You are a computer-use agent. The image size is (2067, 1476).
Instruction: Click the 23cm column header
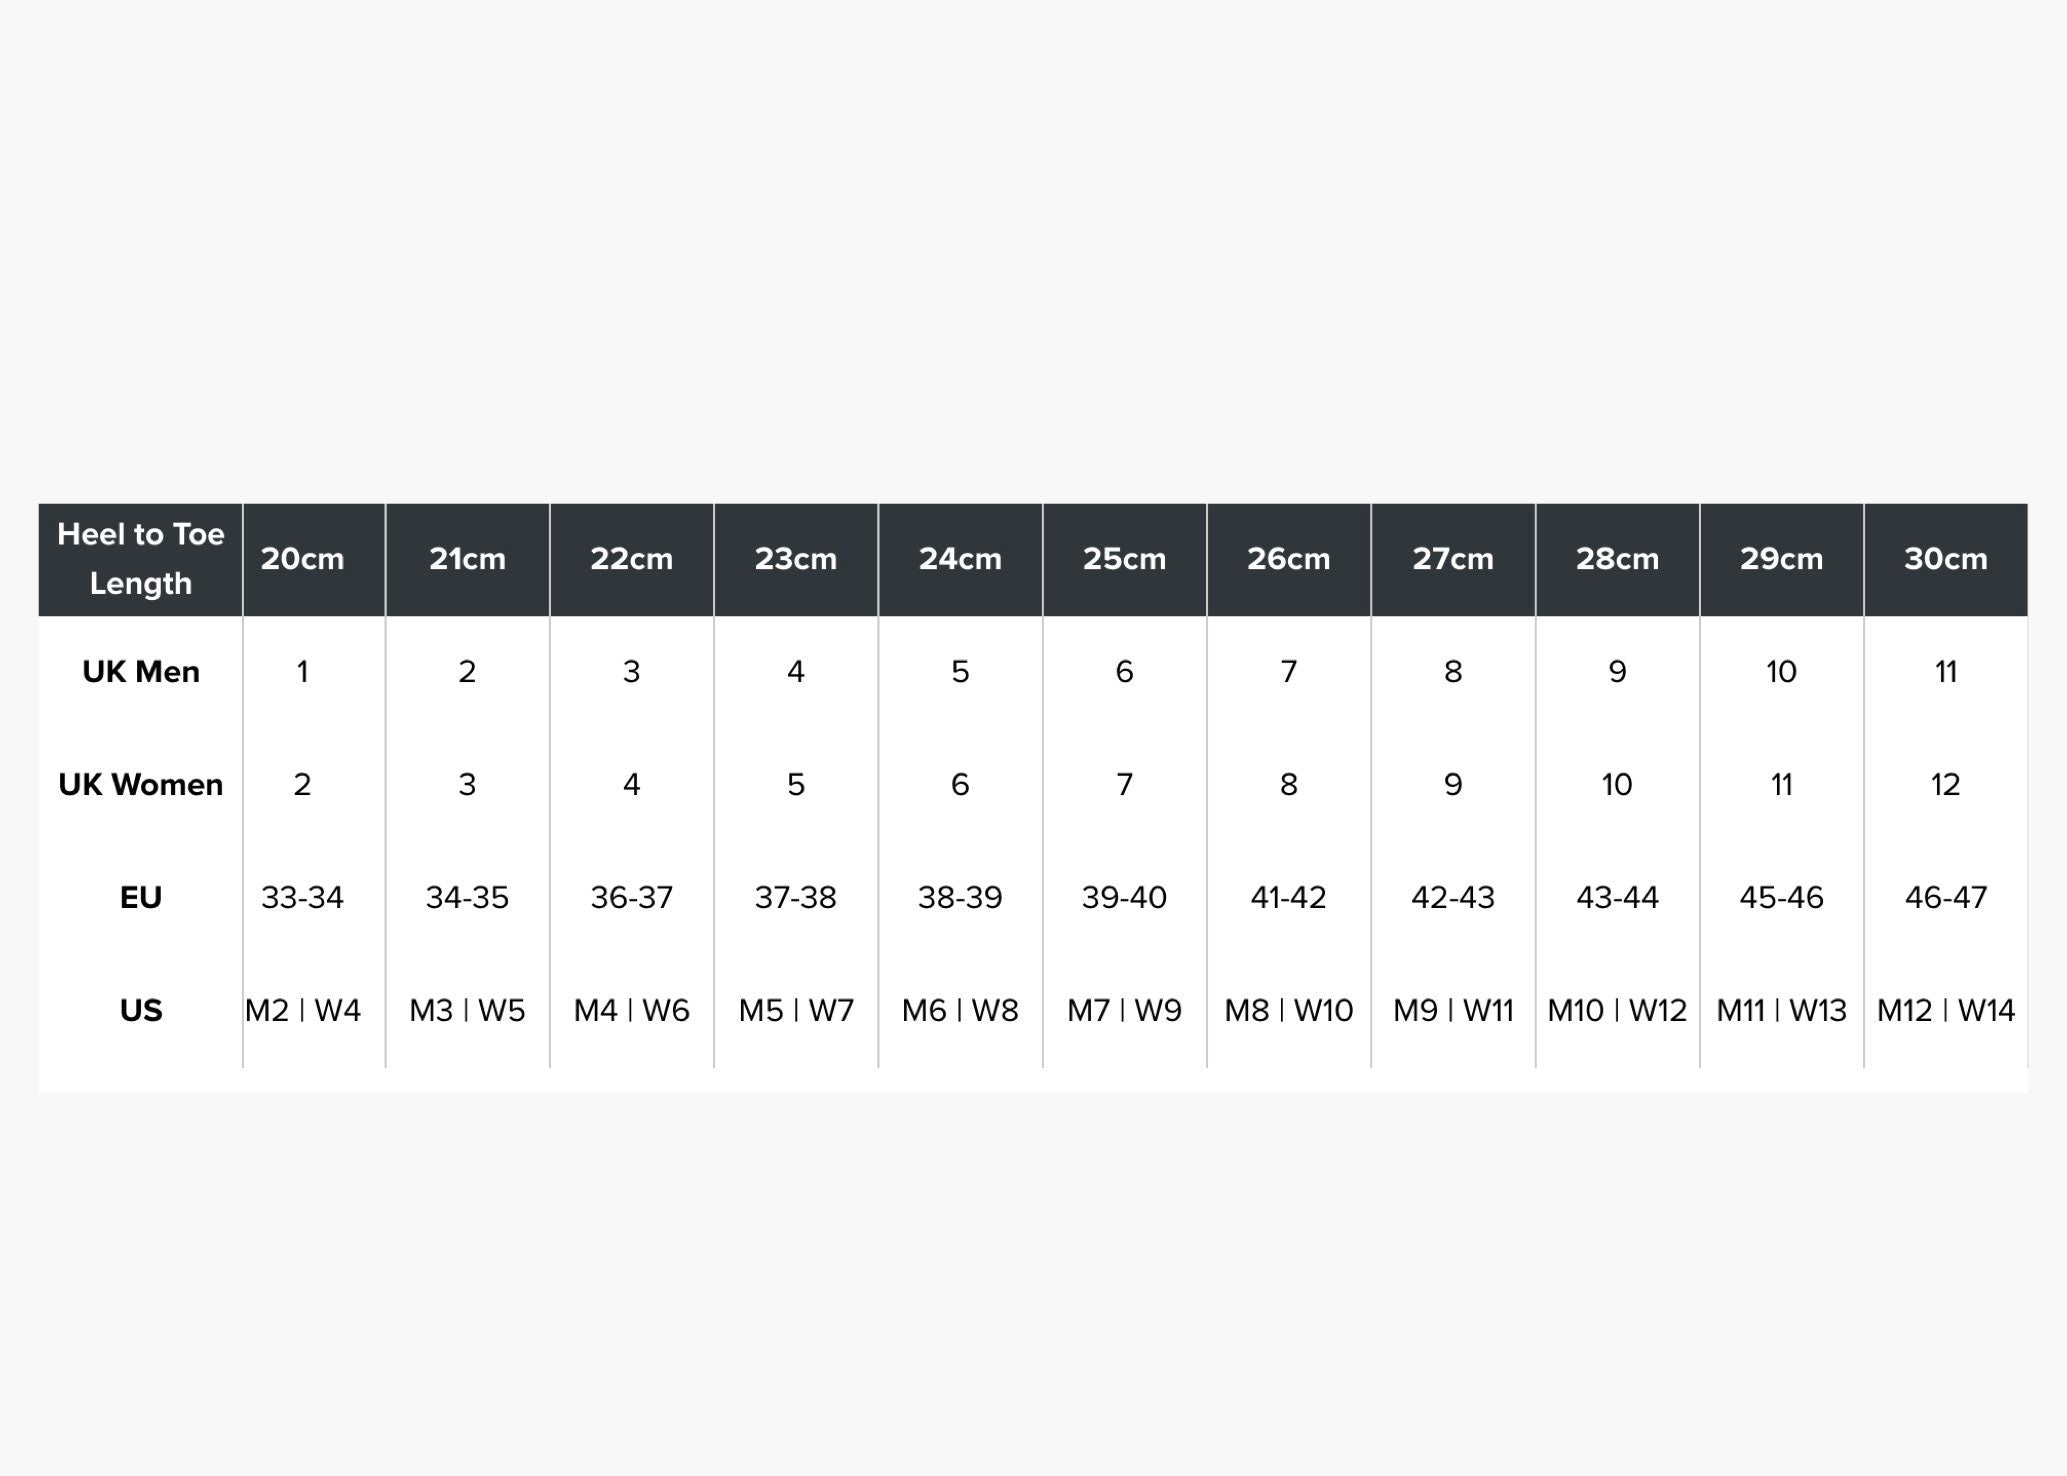pyautogui.click(x=795, y=559)
